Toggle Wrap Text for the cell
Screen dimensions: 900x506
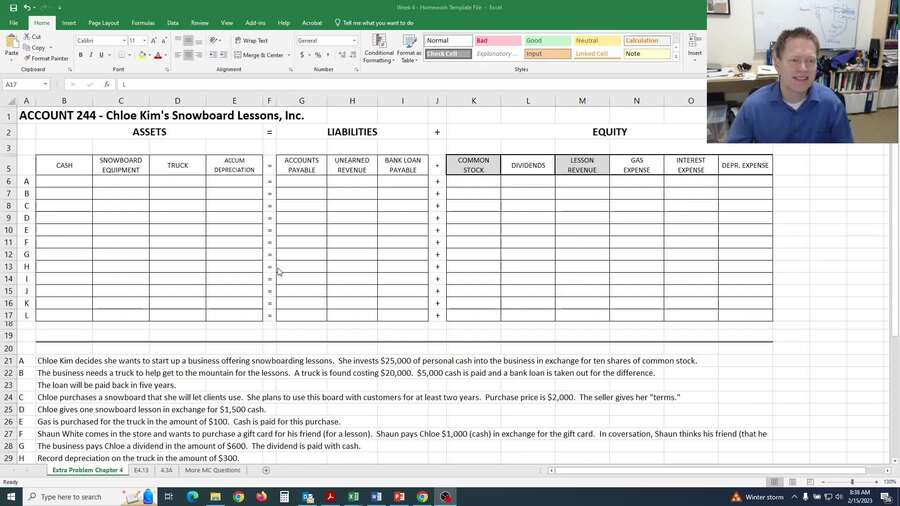tap(251, 41)
